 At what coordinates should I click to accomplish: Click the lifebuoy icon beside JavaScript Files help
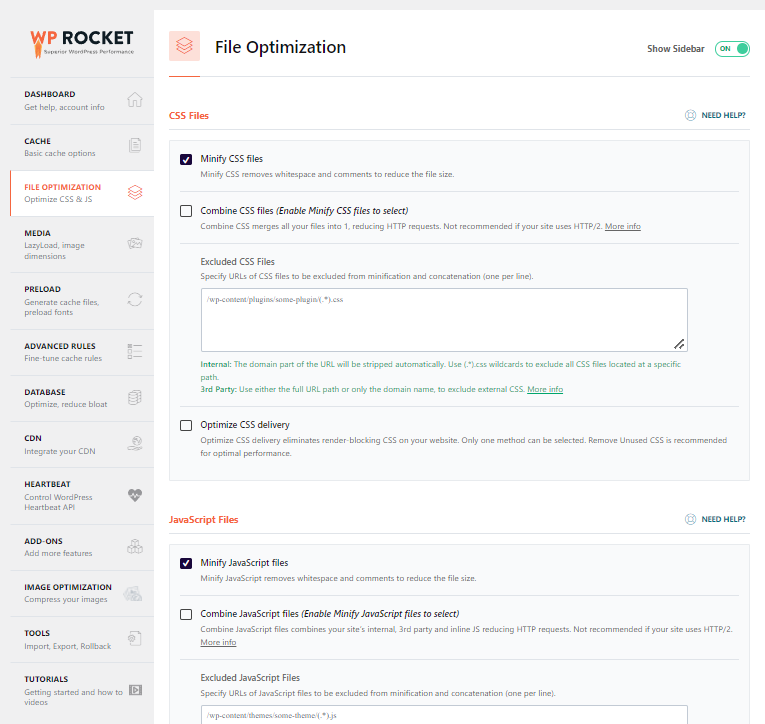pyautogui.click(x=690, y=519)
